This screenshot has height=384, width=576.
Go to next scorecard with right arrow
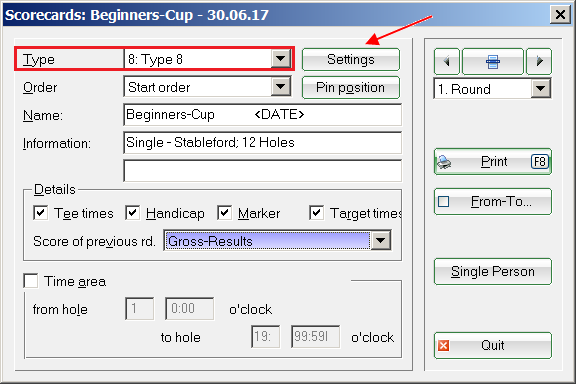click(539, 61)
